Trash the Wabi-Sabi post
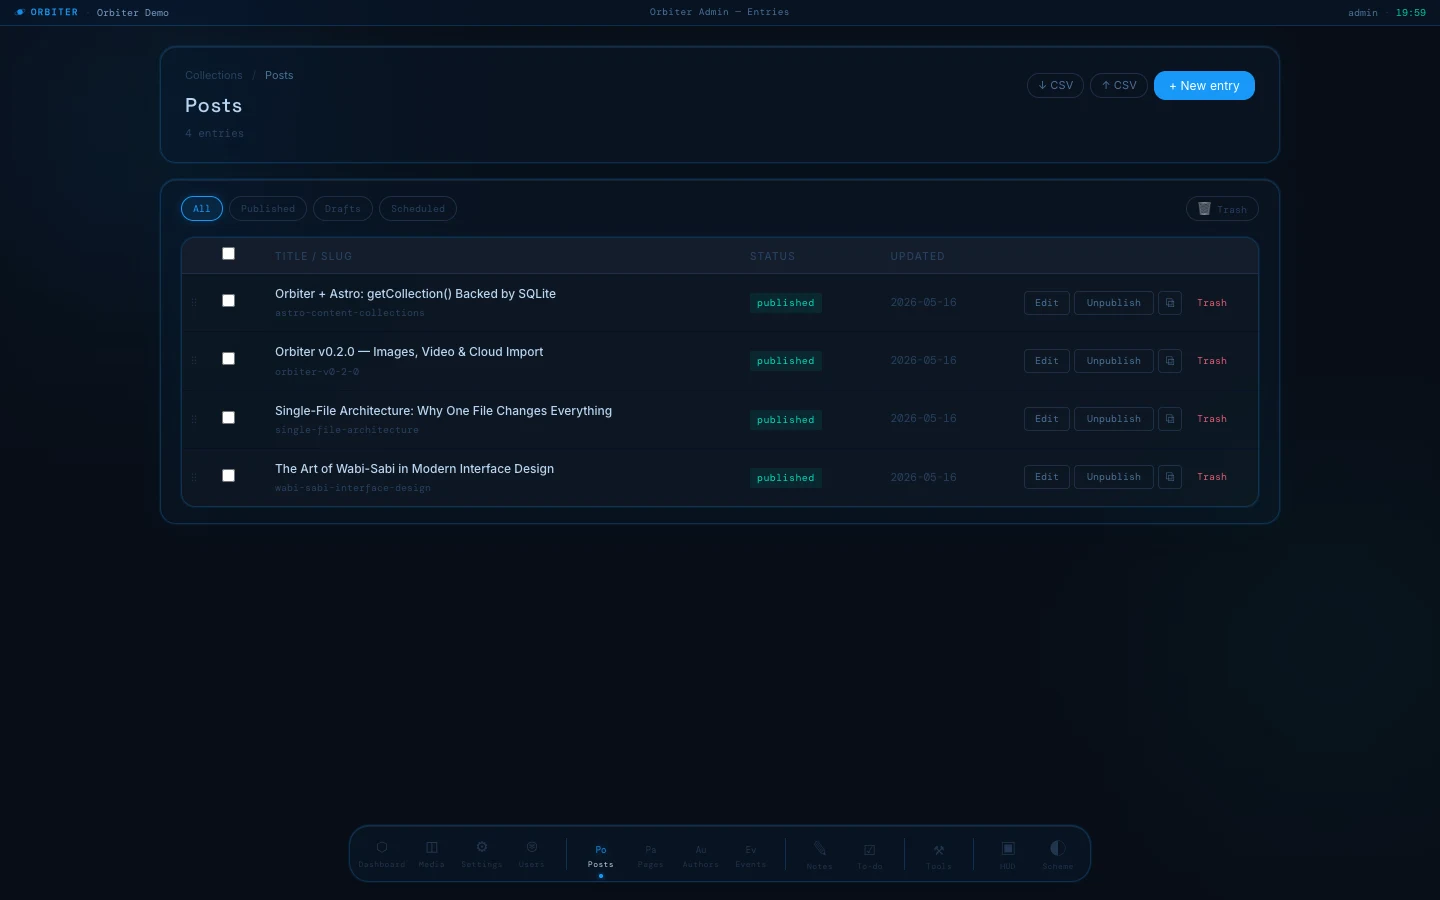The image size is (1440, 900). click(1212, 477)
